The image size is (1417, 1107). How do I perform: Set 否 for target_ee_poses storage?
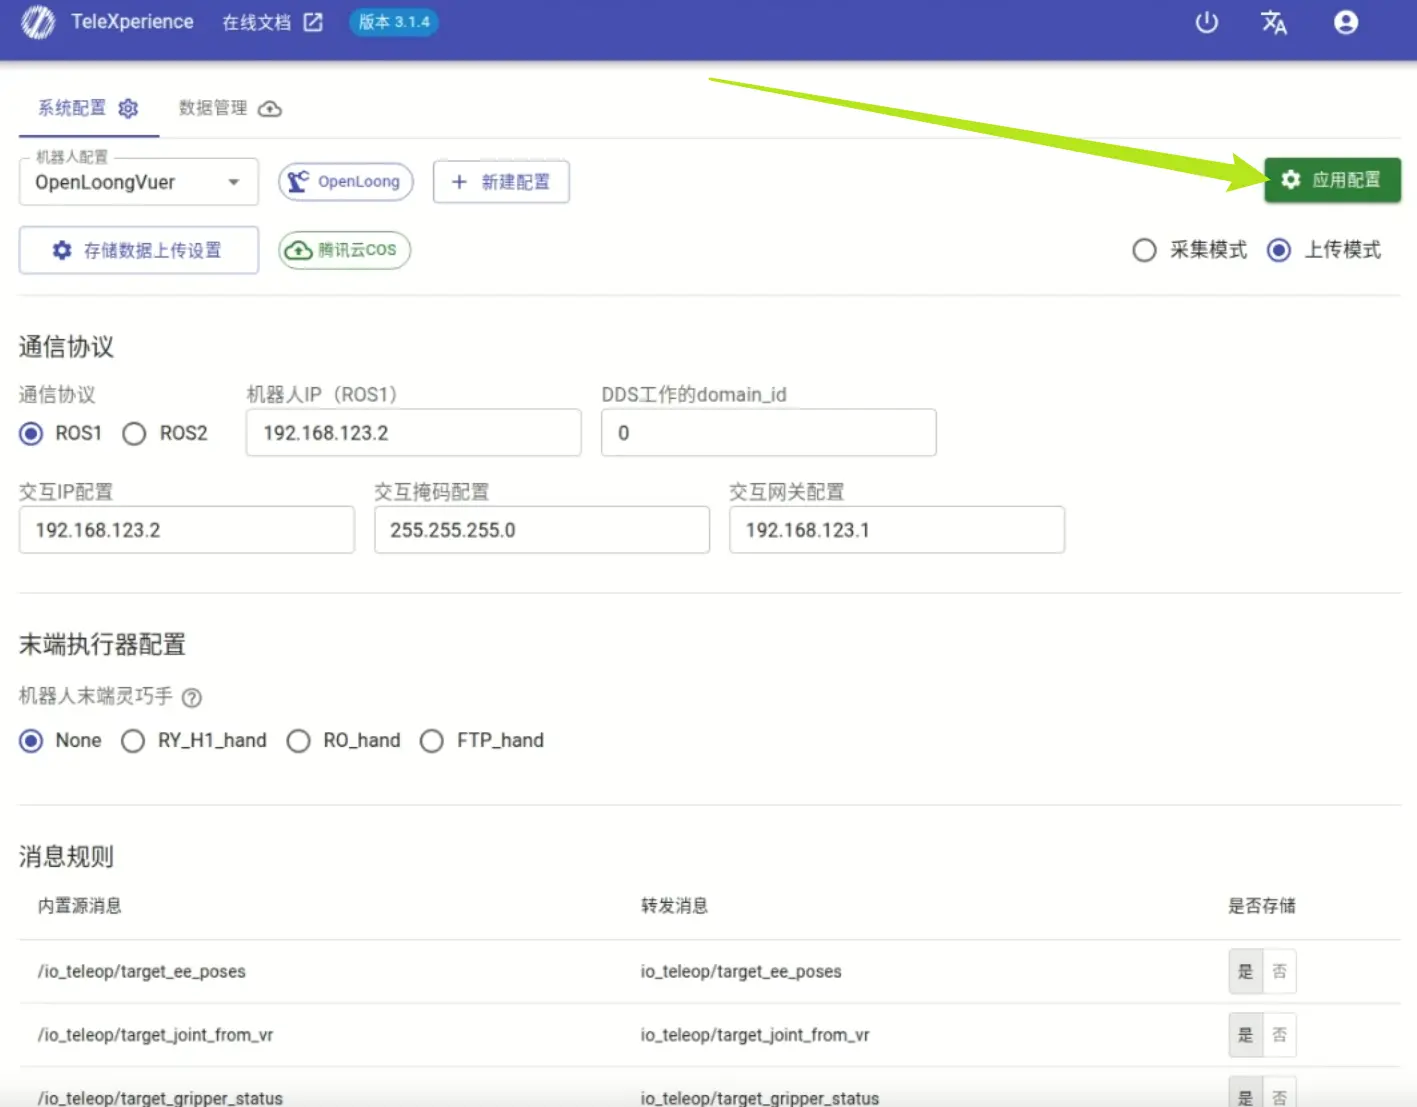click(1280, 972)
